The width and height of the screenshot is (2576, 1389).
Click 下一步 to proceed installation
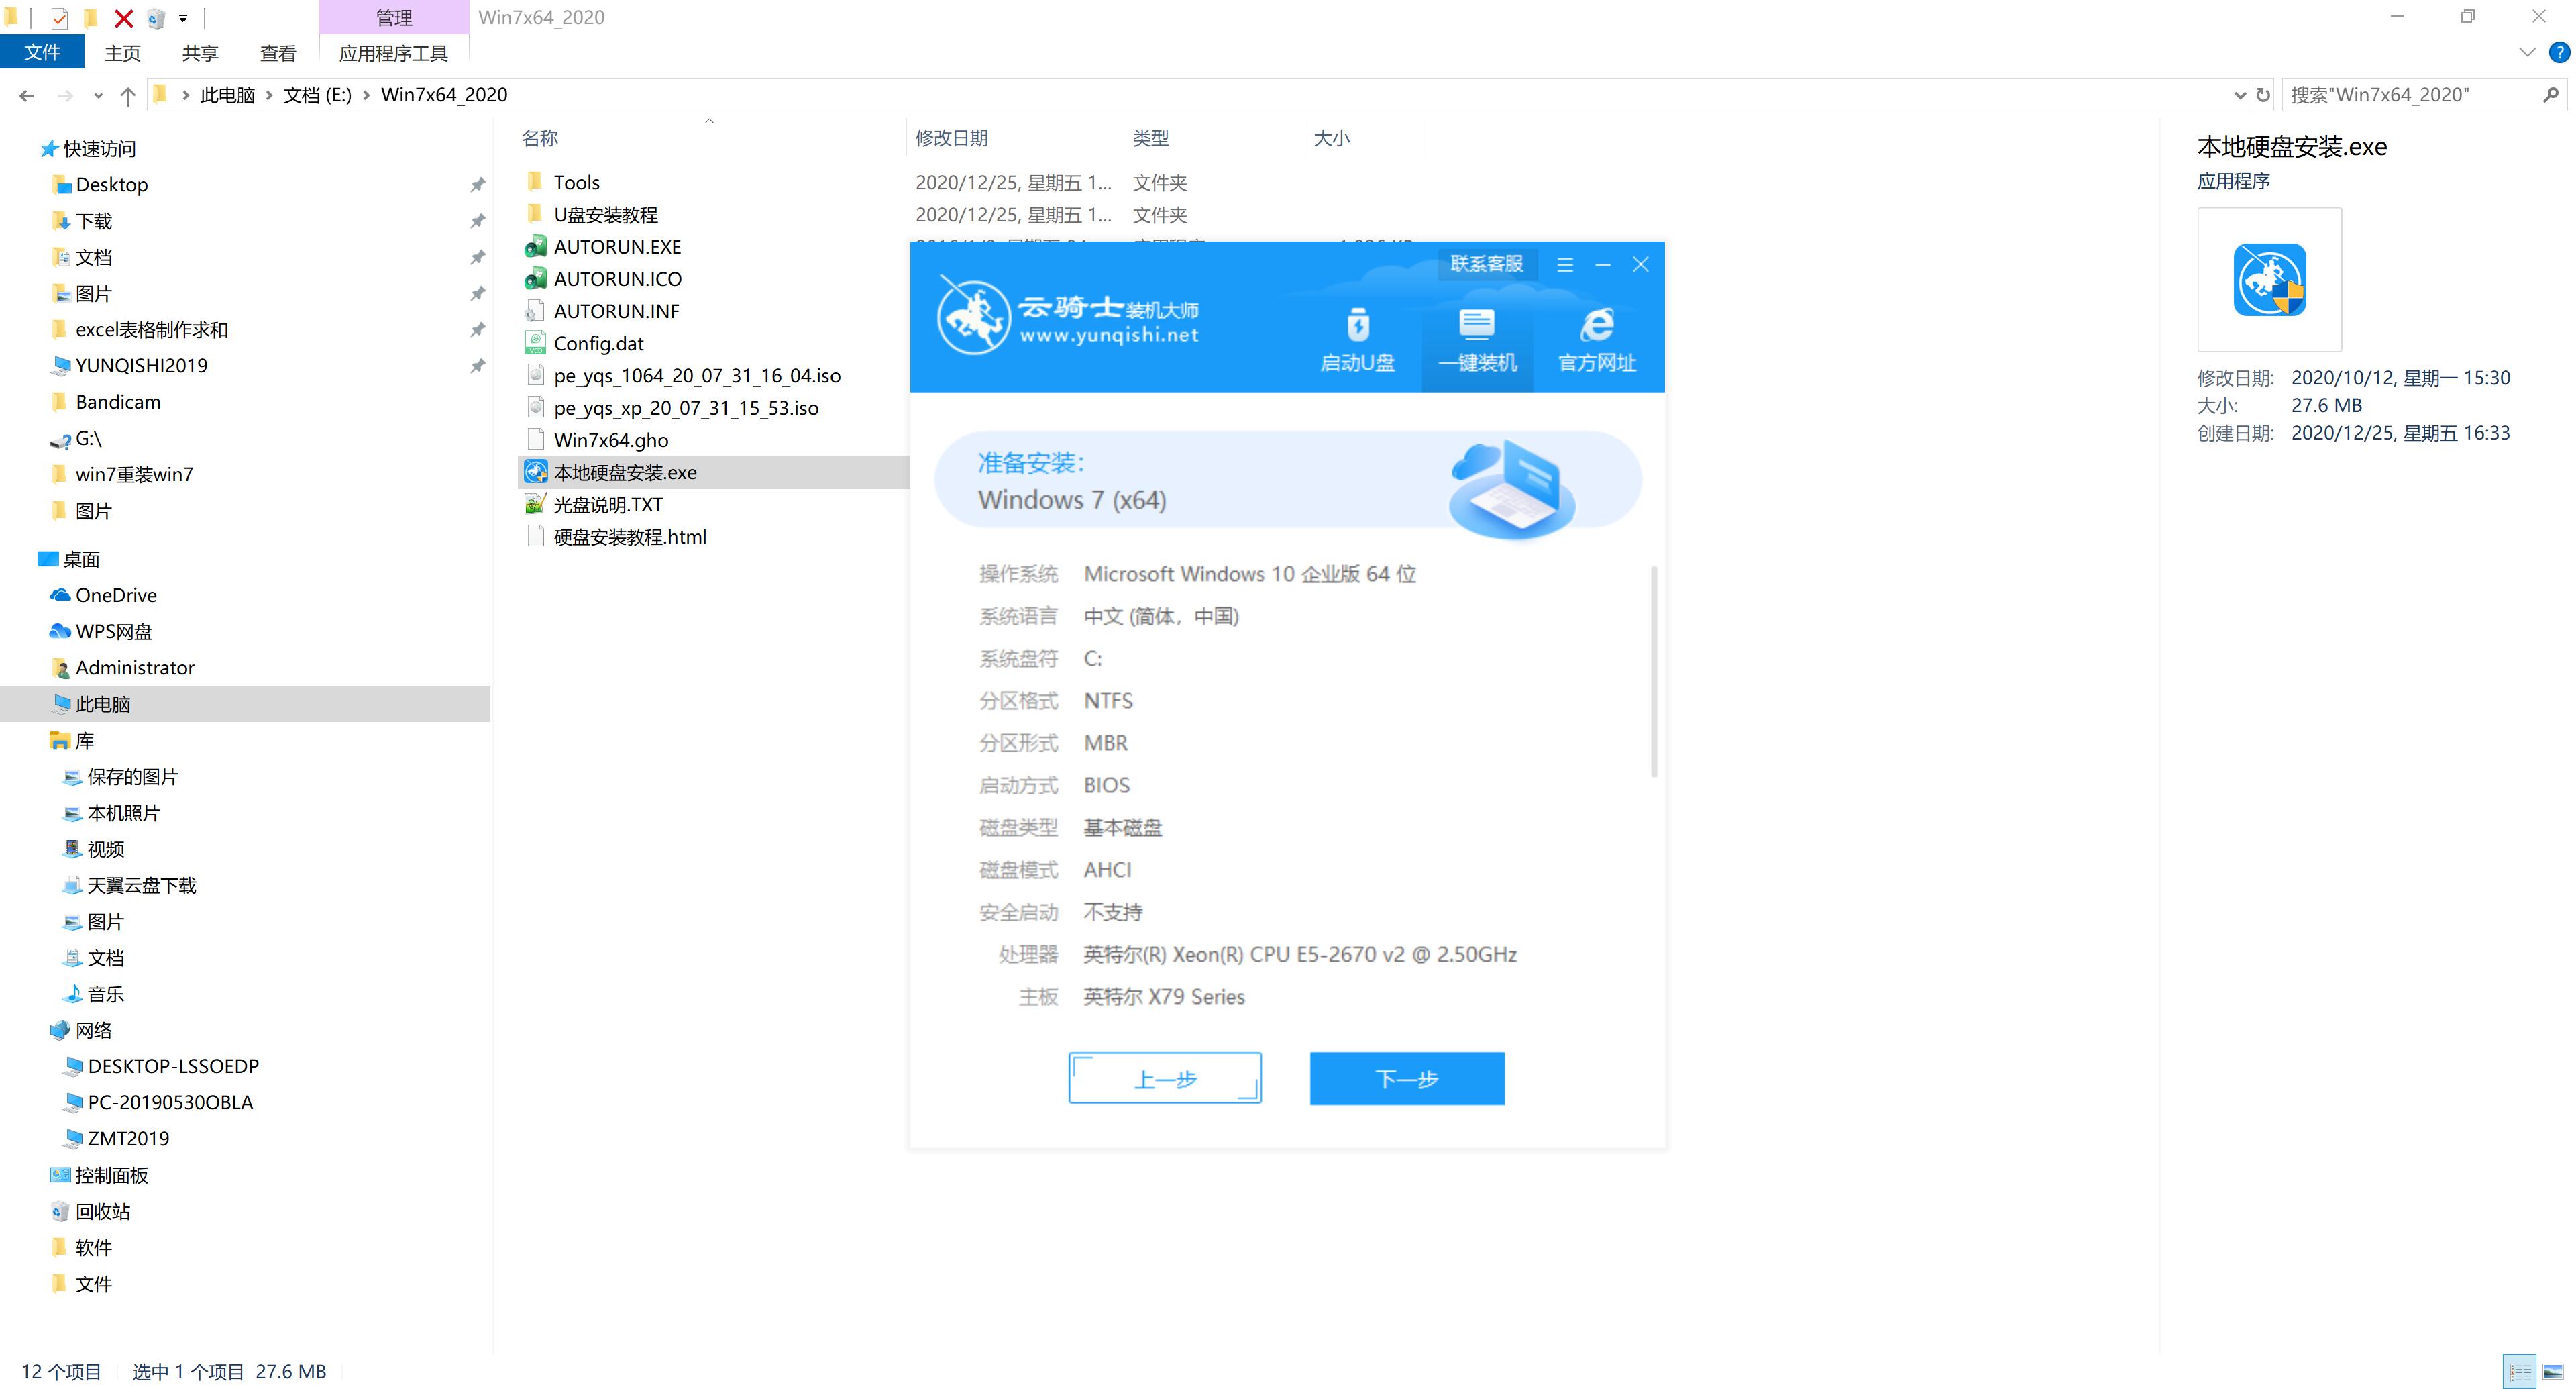click(x=1407, y=1078)
